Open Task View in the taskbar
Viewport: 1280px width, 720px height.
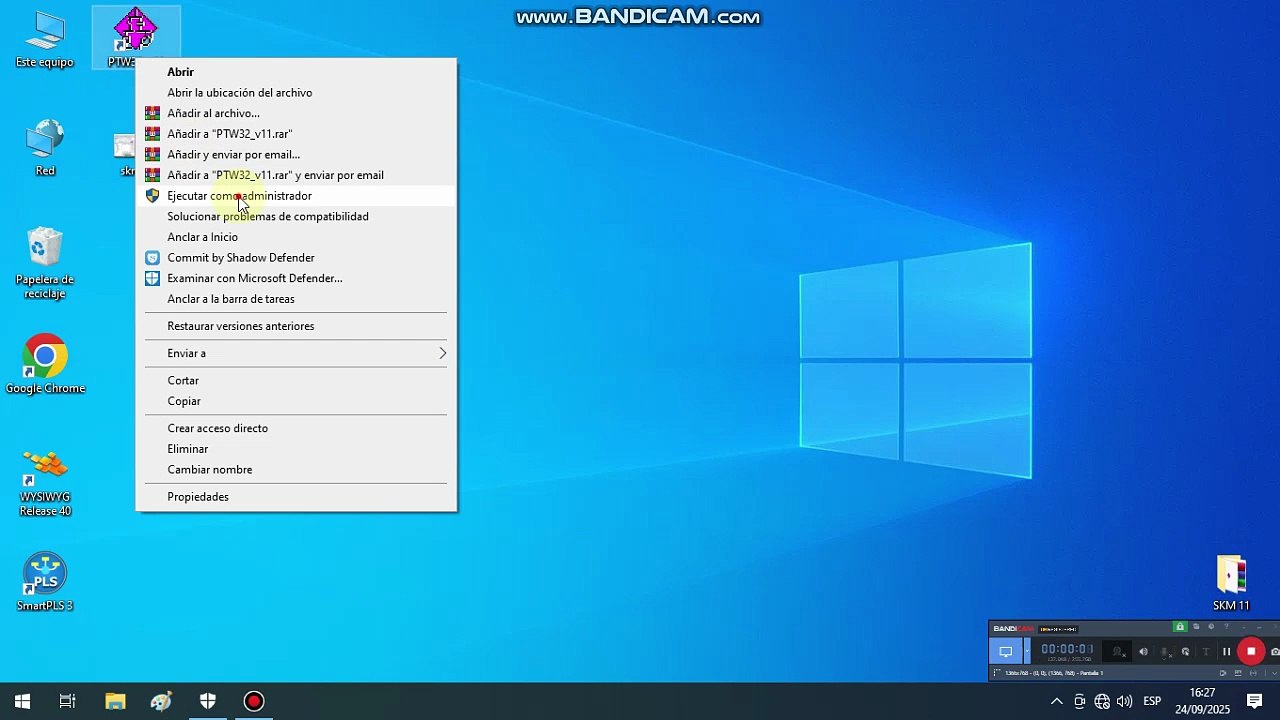[68, 701]
